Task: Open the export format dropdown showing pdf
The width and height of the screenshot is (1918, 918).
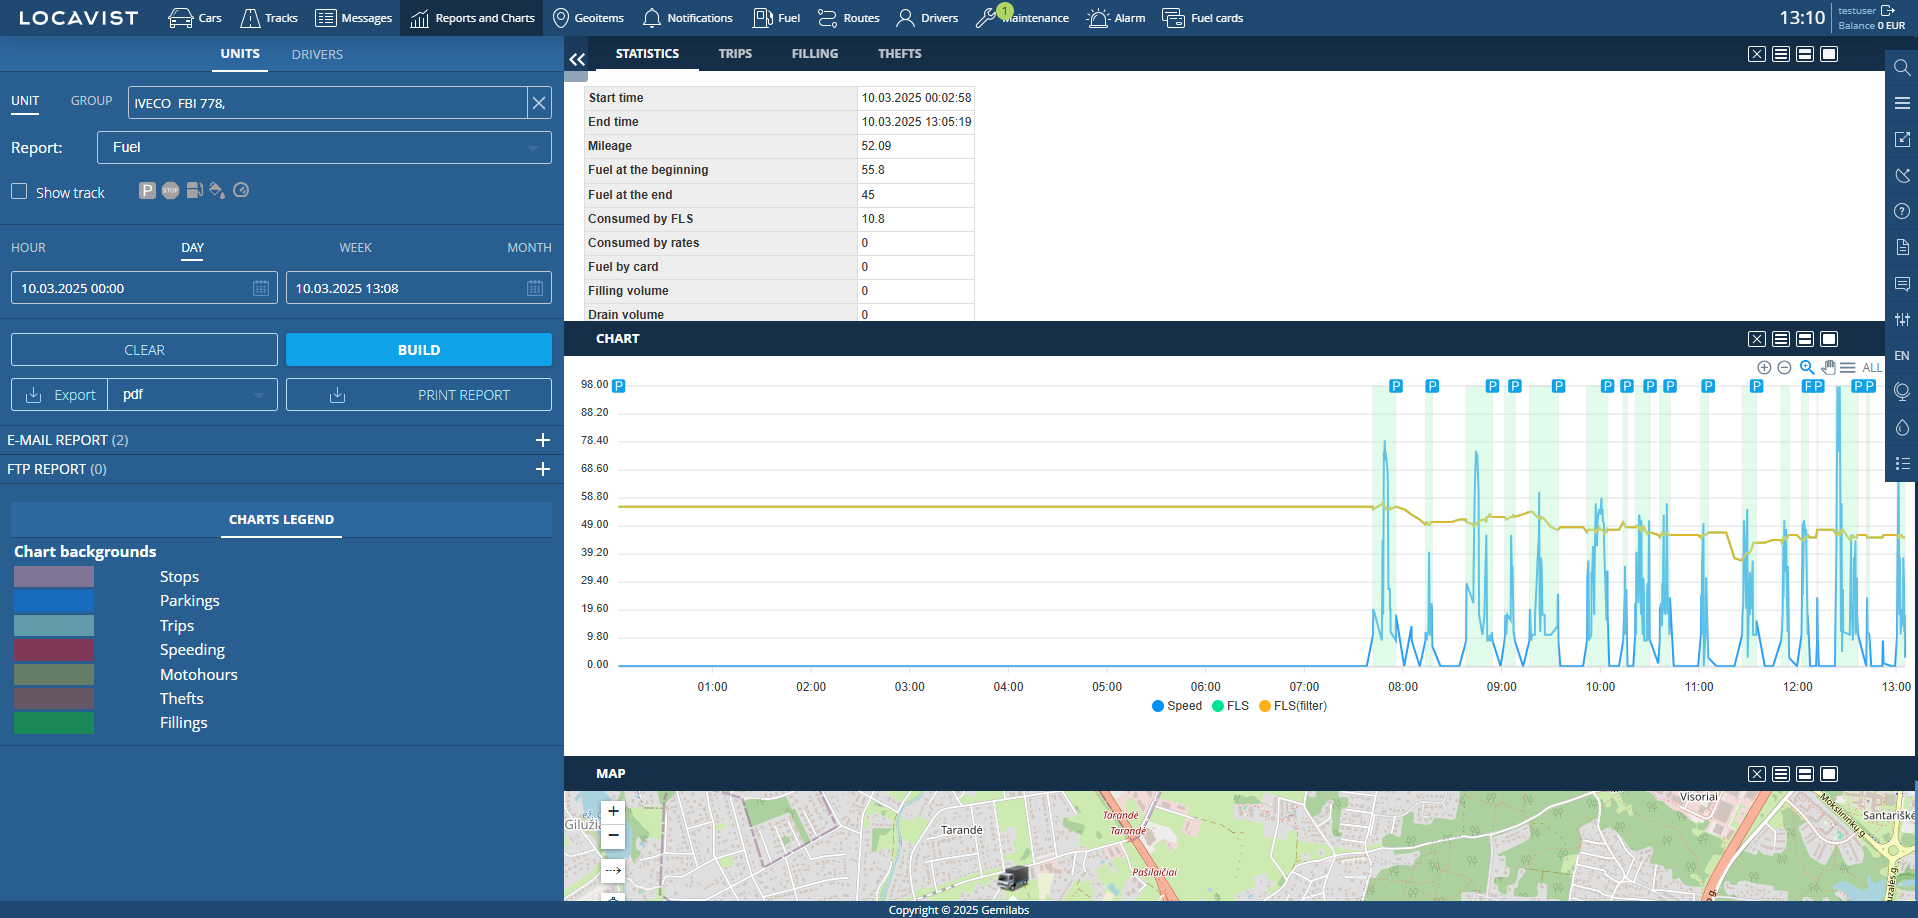Action: tap(191, 394)
